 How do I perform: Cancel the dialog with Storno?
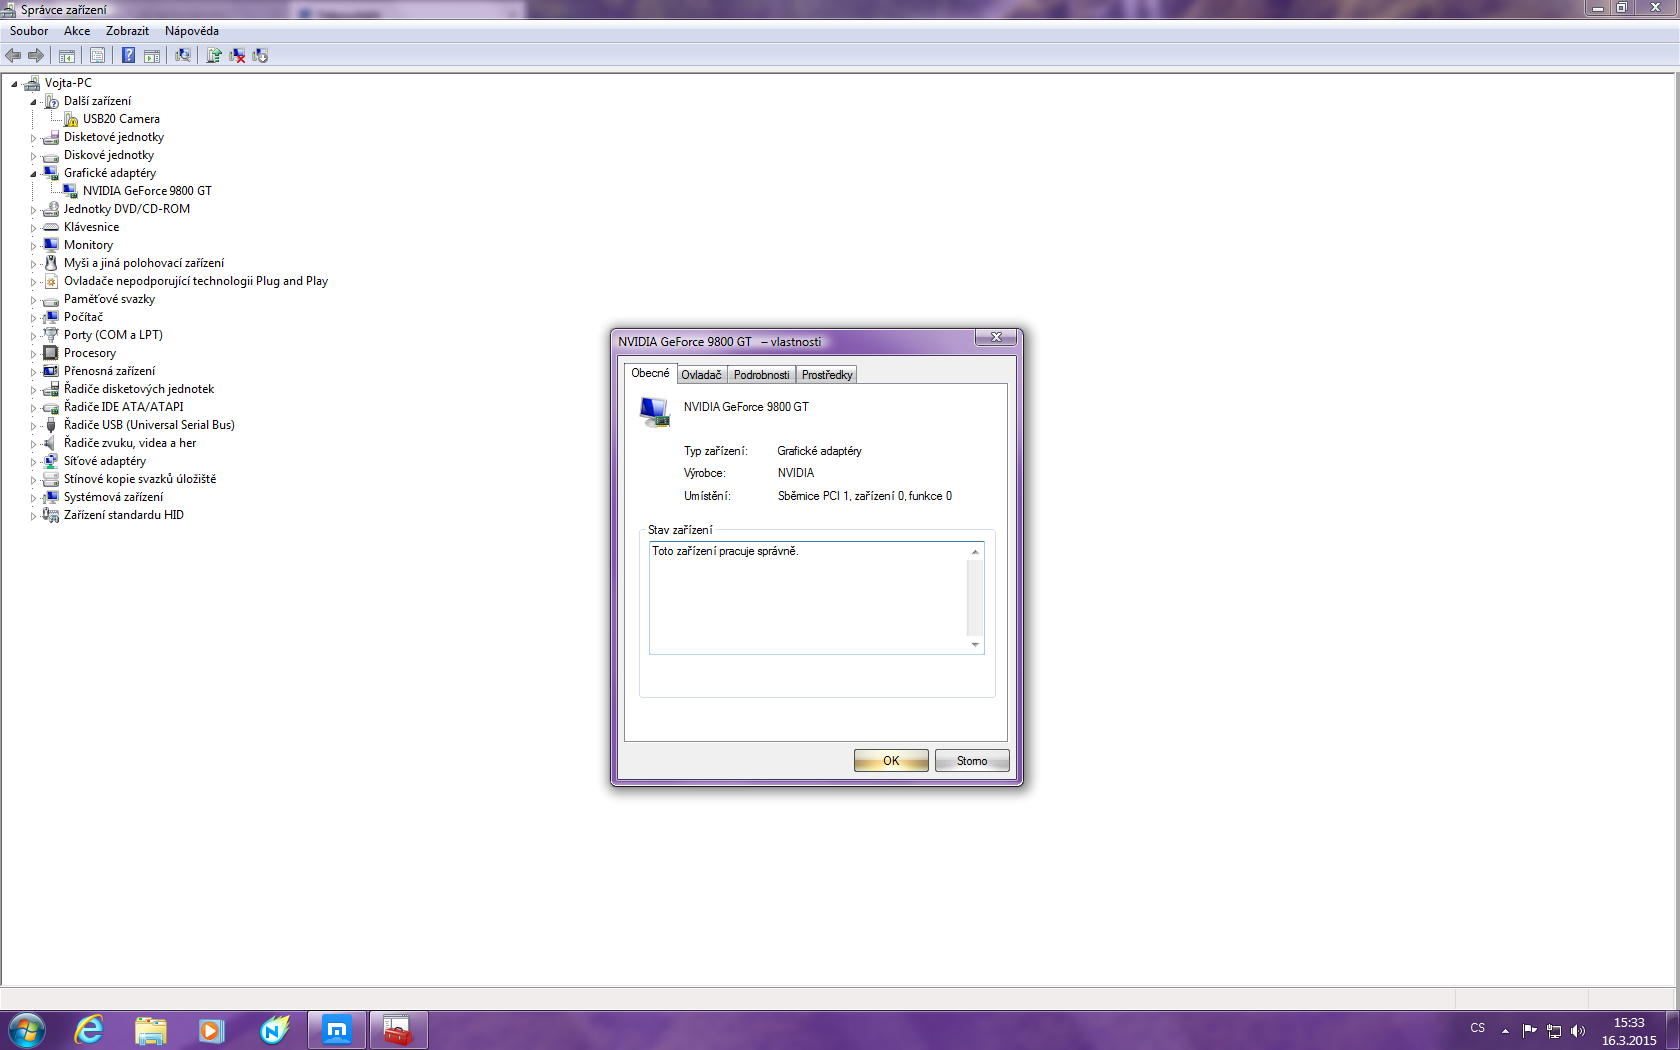(972, 761)
